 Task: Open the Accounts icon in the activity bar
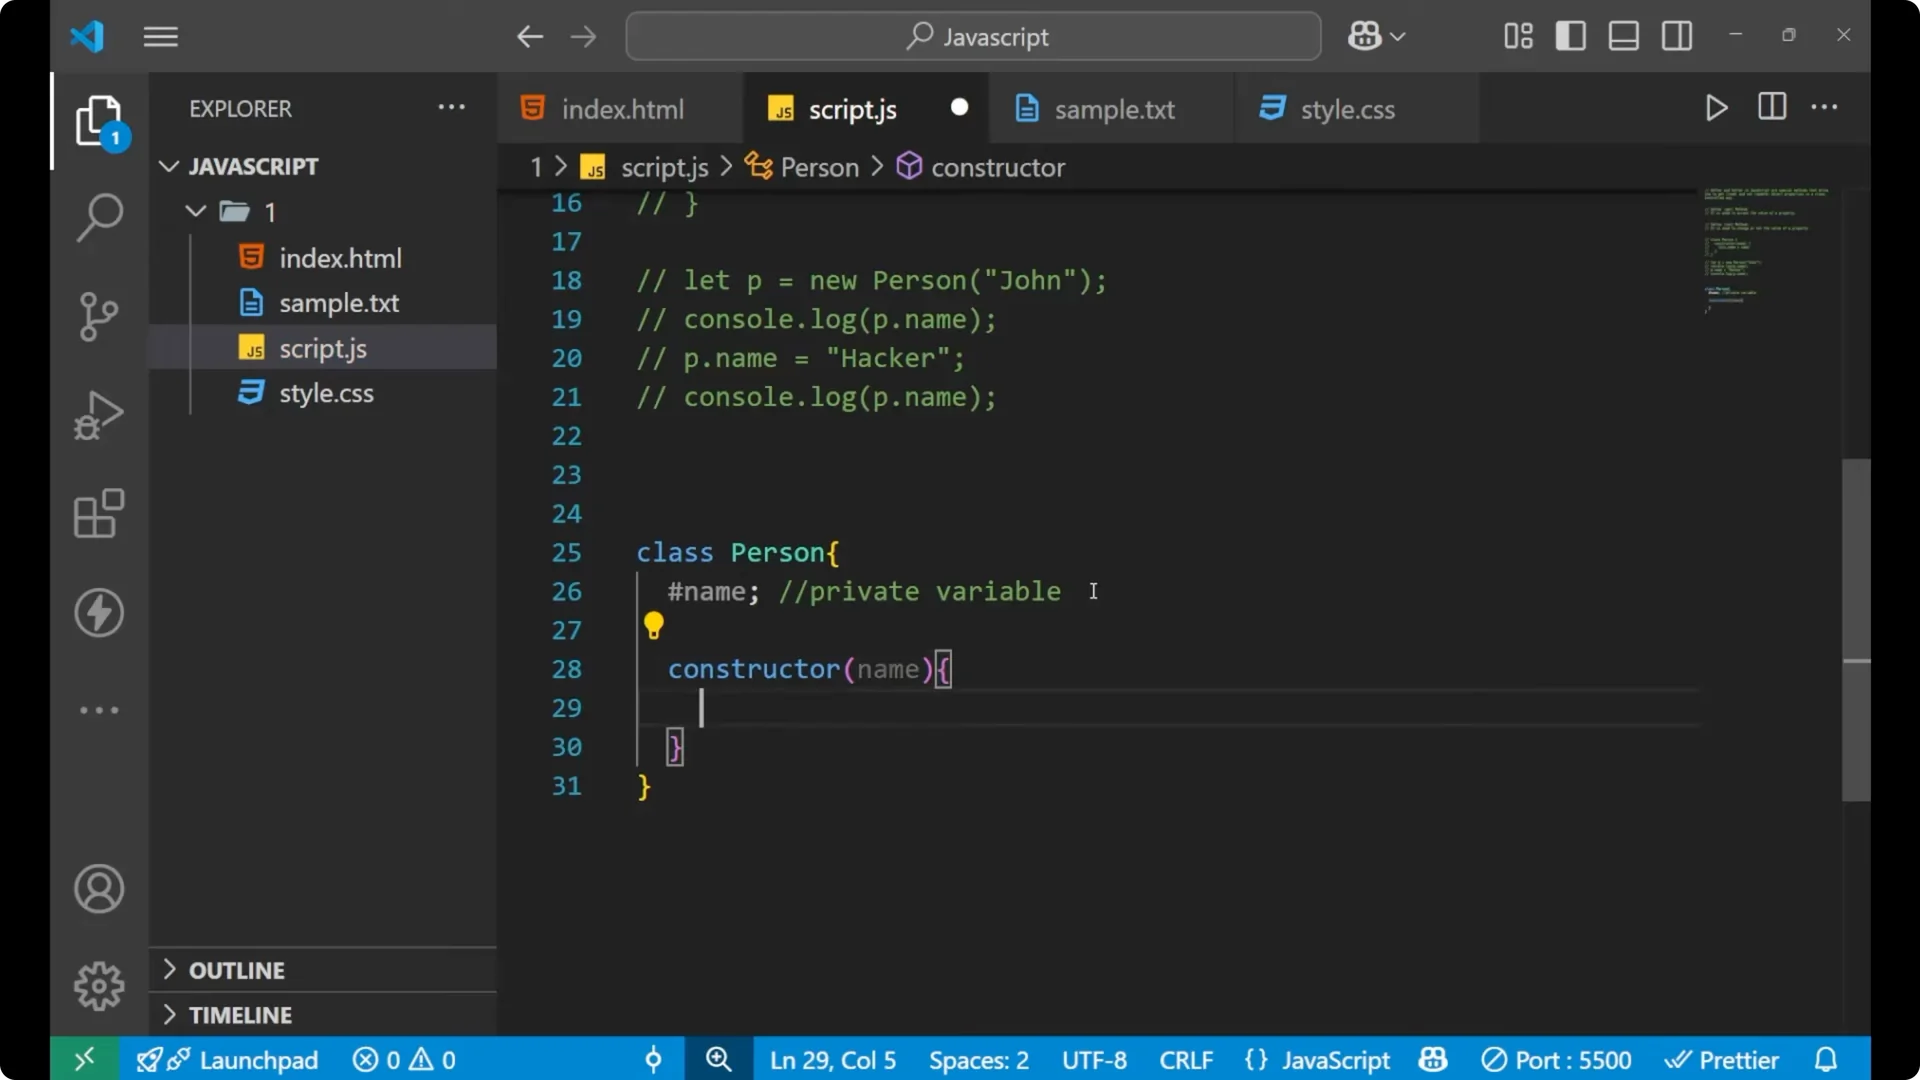[x=99, y=889]
